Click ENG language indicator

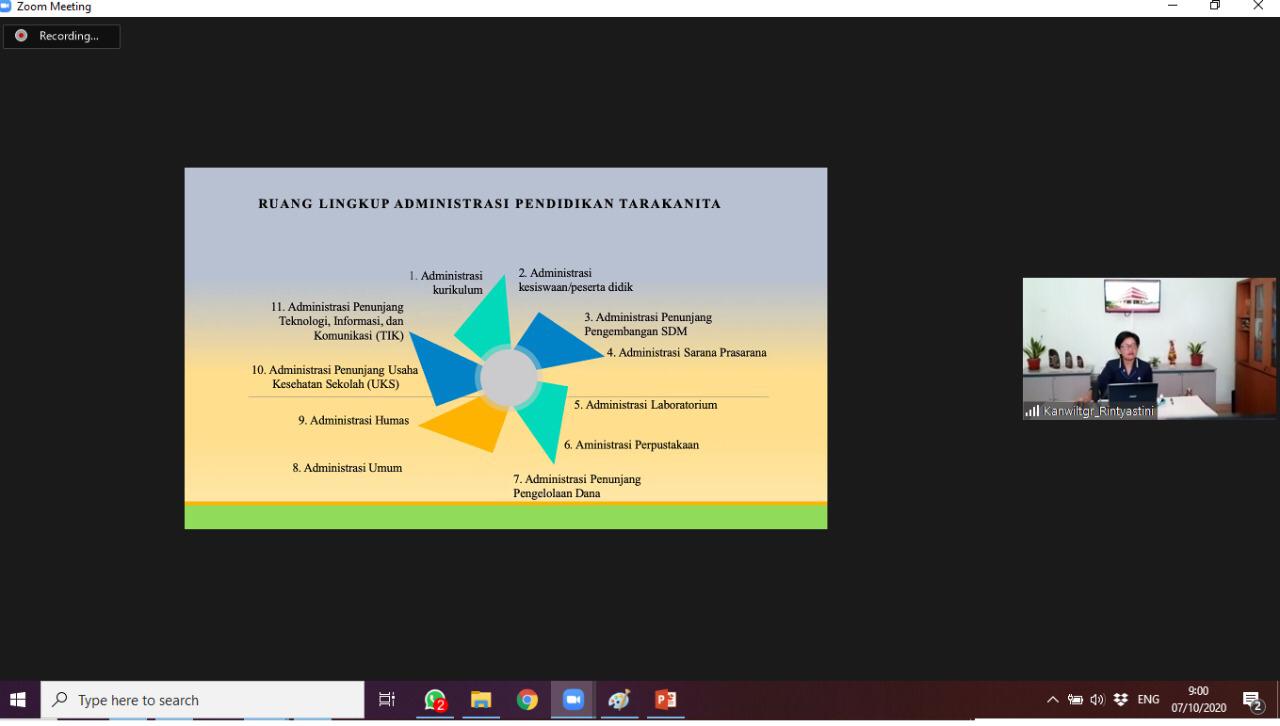pos(1148,700)
